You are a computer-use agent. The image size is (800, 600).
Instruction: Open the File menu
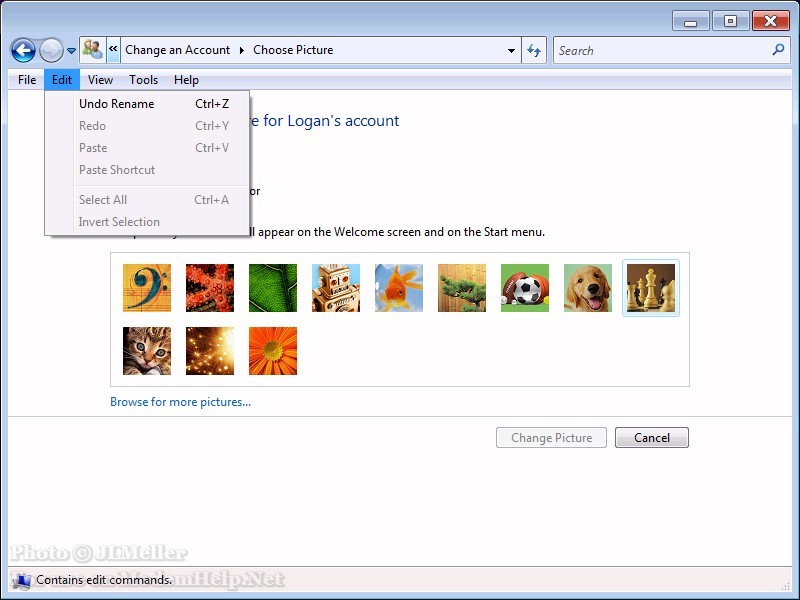tap(27, 80)
